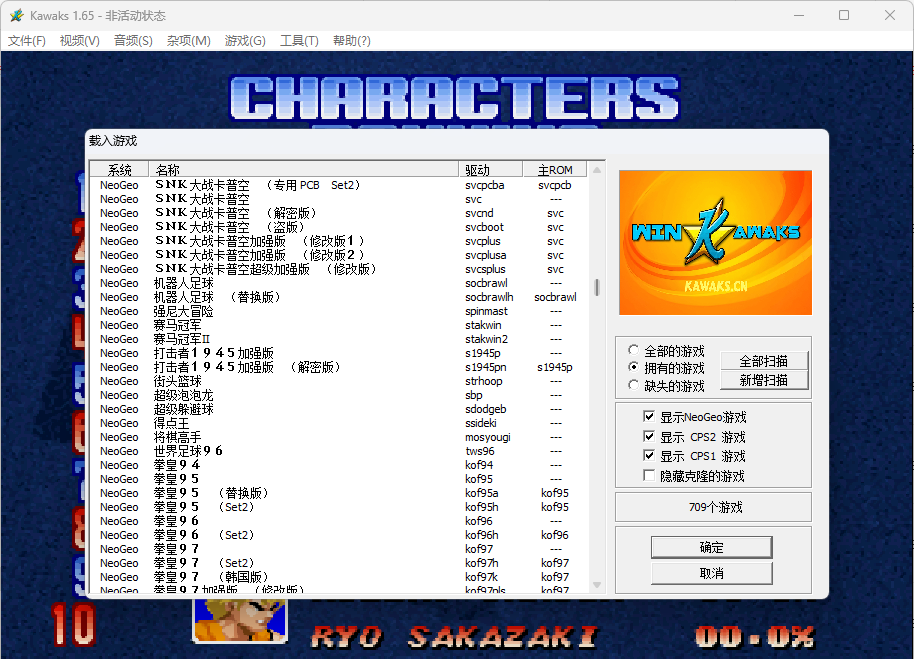Select 拳皇94 game row
Screen dimensions: 914x659
(338, 465)
